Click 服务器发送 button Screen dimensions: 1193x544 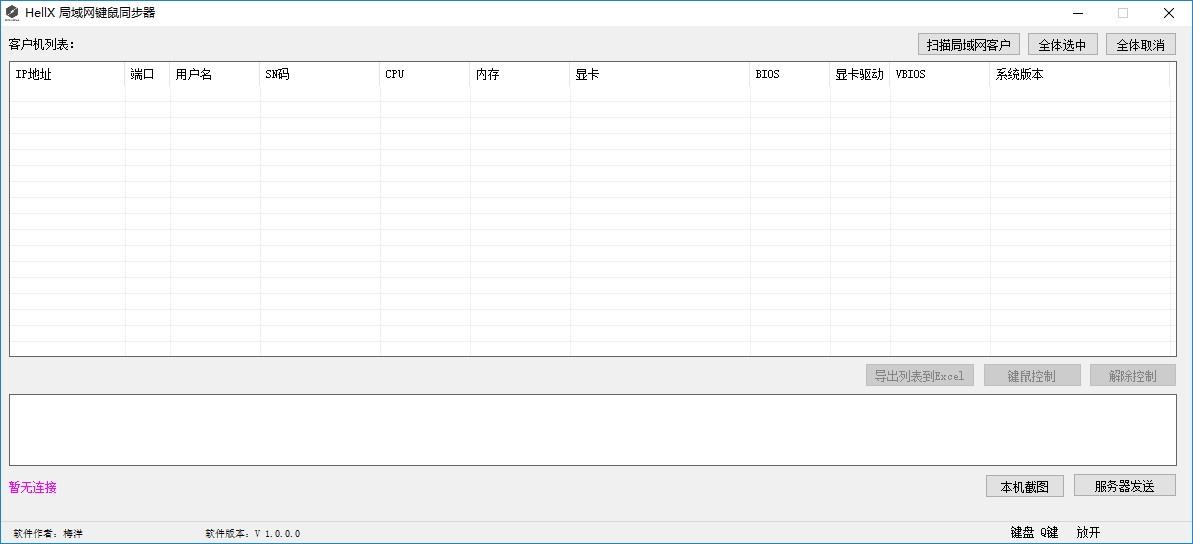point(1125,485)
